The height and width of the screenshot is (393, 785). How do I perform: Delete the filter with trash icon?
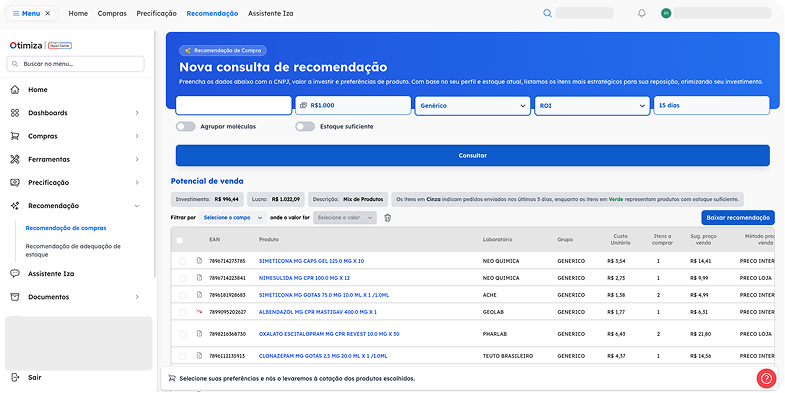point(387,218)
